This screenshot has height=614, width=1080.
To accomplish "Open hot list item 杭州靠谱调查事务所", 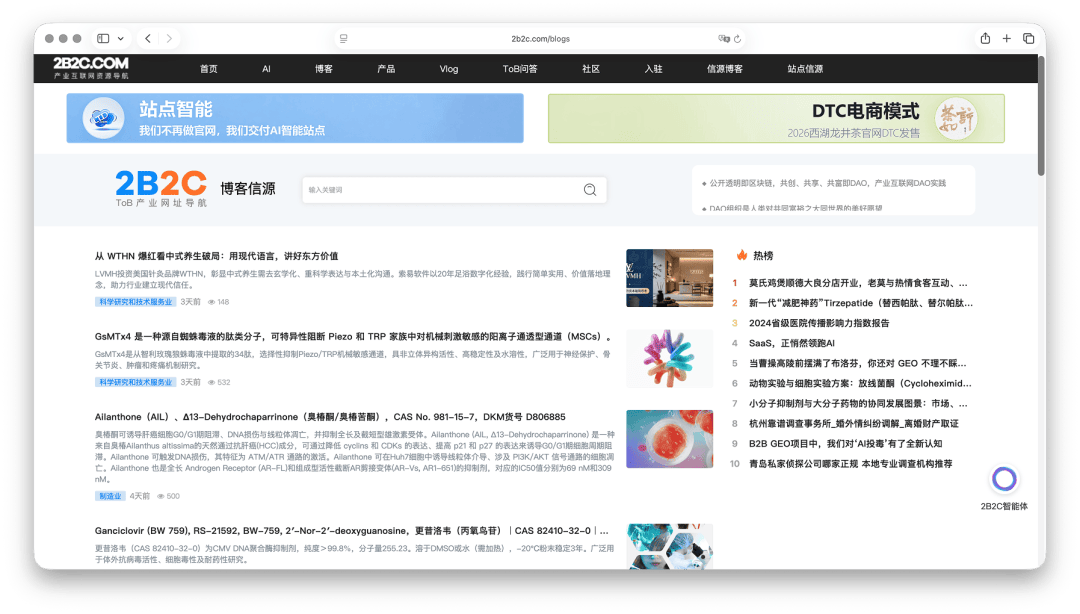I will click(x=853, y=423).
